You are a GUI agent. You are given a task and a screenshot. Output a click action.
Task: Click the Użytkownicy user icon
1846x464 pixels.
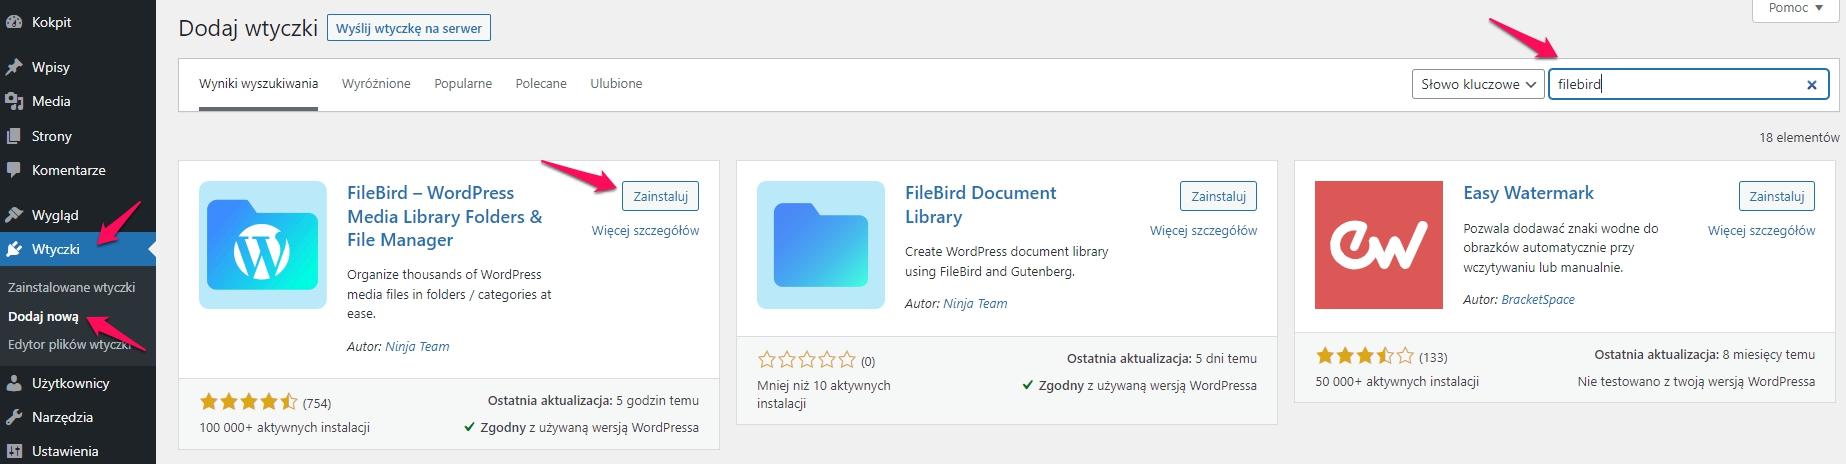14,383
